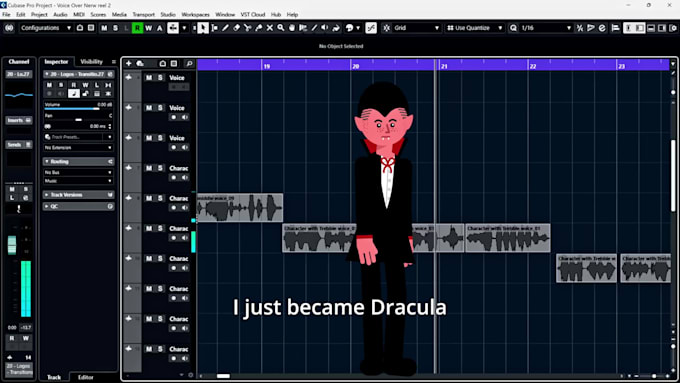Show or hide the right zone

coord(662,28)
